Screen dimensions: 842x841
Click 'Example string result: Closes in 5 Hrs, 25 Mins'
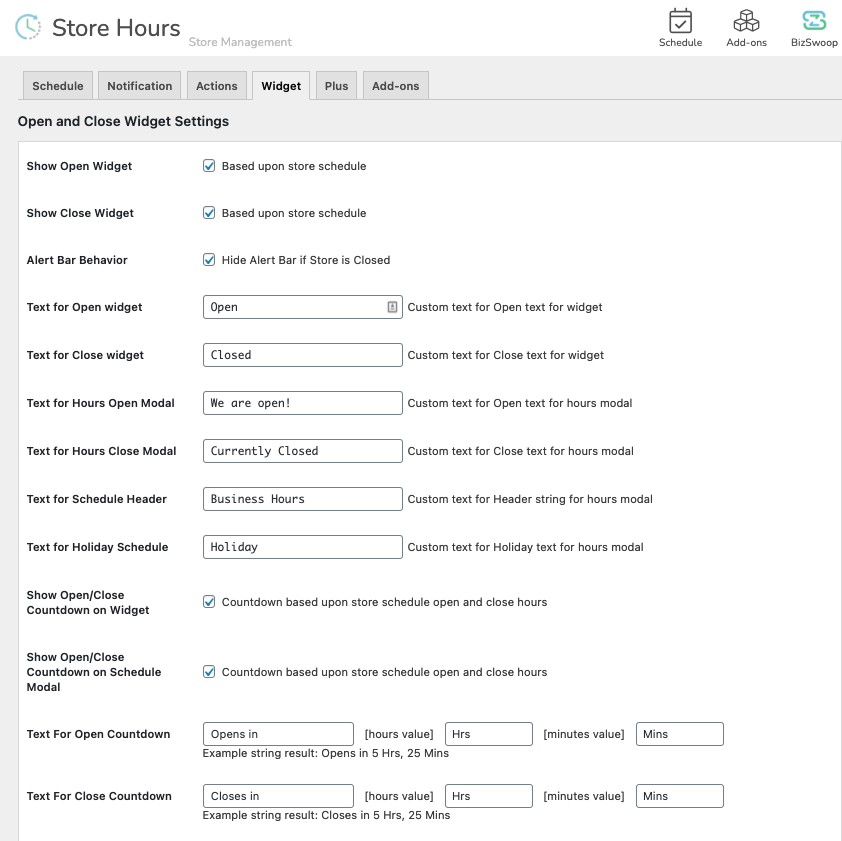326,815
